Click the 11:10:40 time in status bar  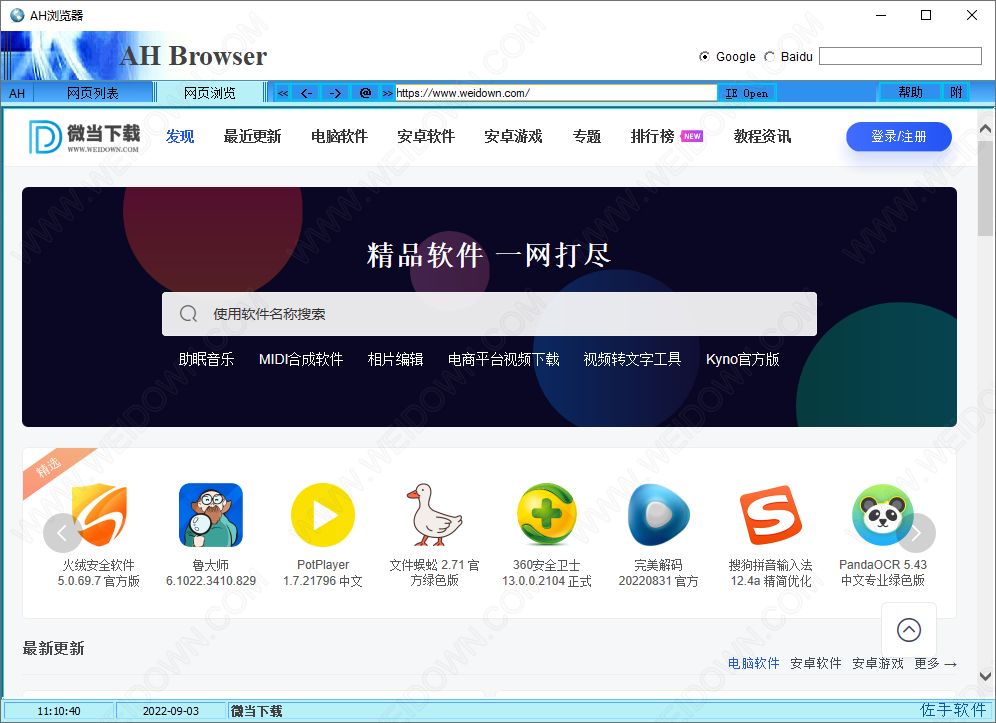pyautogui.click(x=58, y=711)
